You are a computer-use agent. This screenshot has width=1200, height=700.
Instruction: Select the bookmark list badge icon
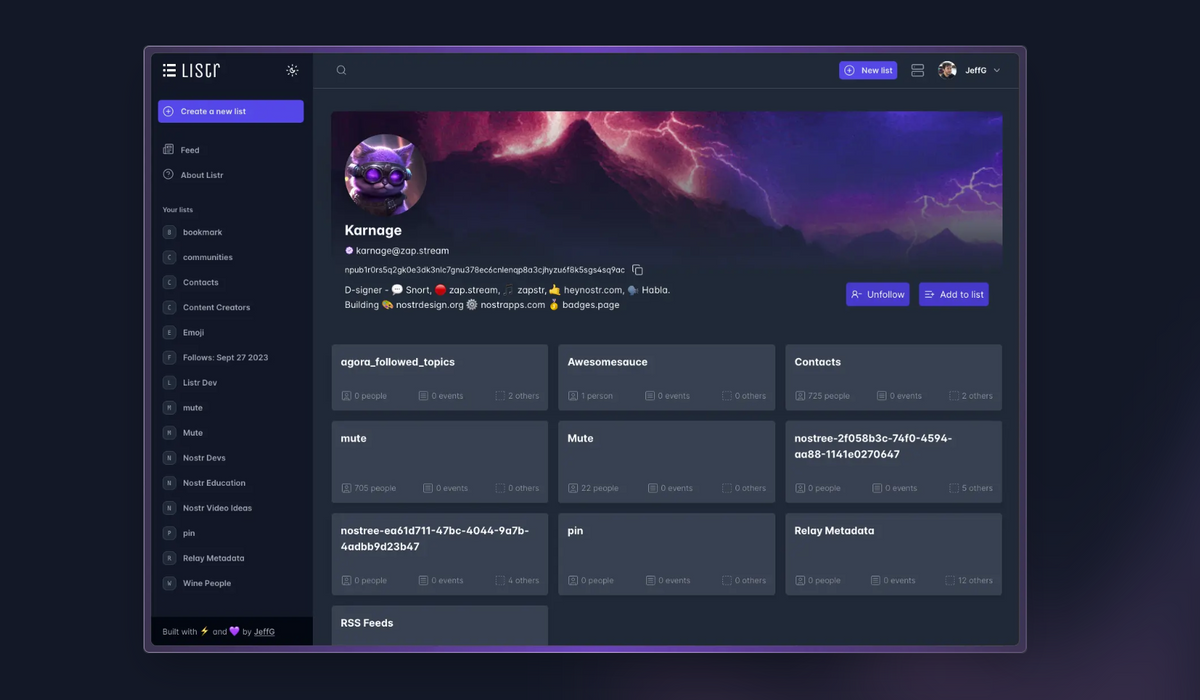169,232
